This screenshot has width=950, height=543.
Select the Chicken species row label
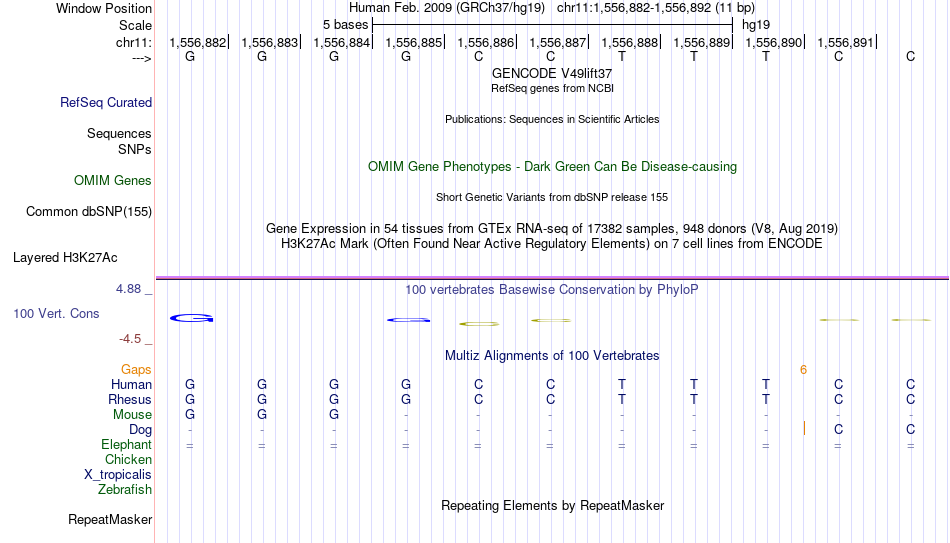128,459
